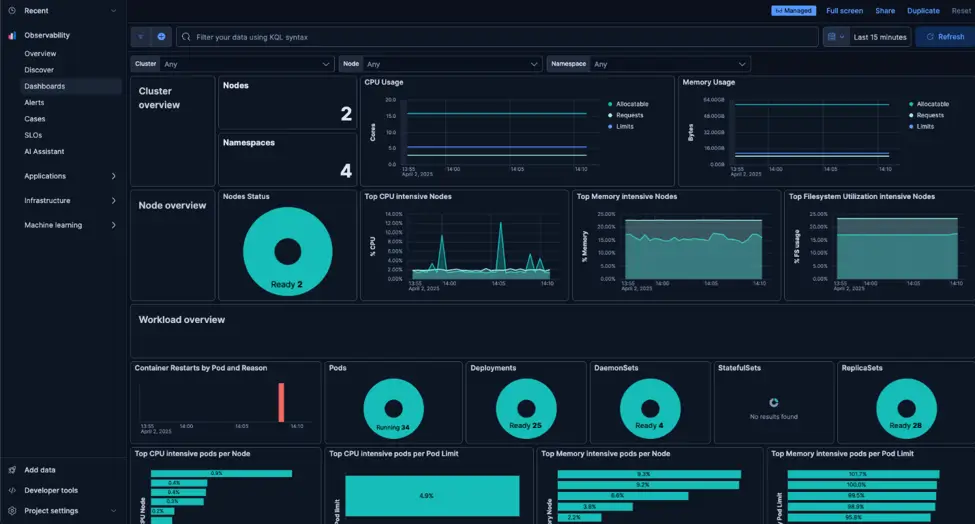The width and height of the screenshot is (975, 524).
Task: Click No results found in StatefulSets
Action: tap(774, 416)
